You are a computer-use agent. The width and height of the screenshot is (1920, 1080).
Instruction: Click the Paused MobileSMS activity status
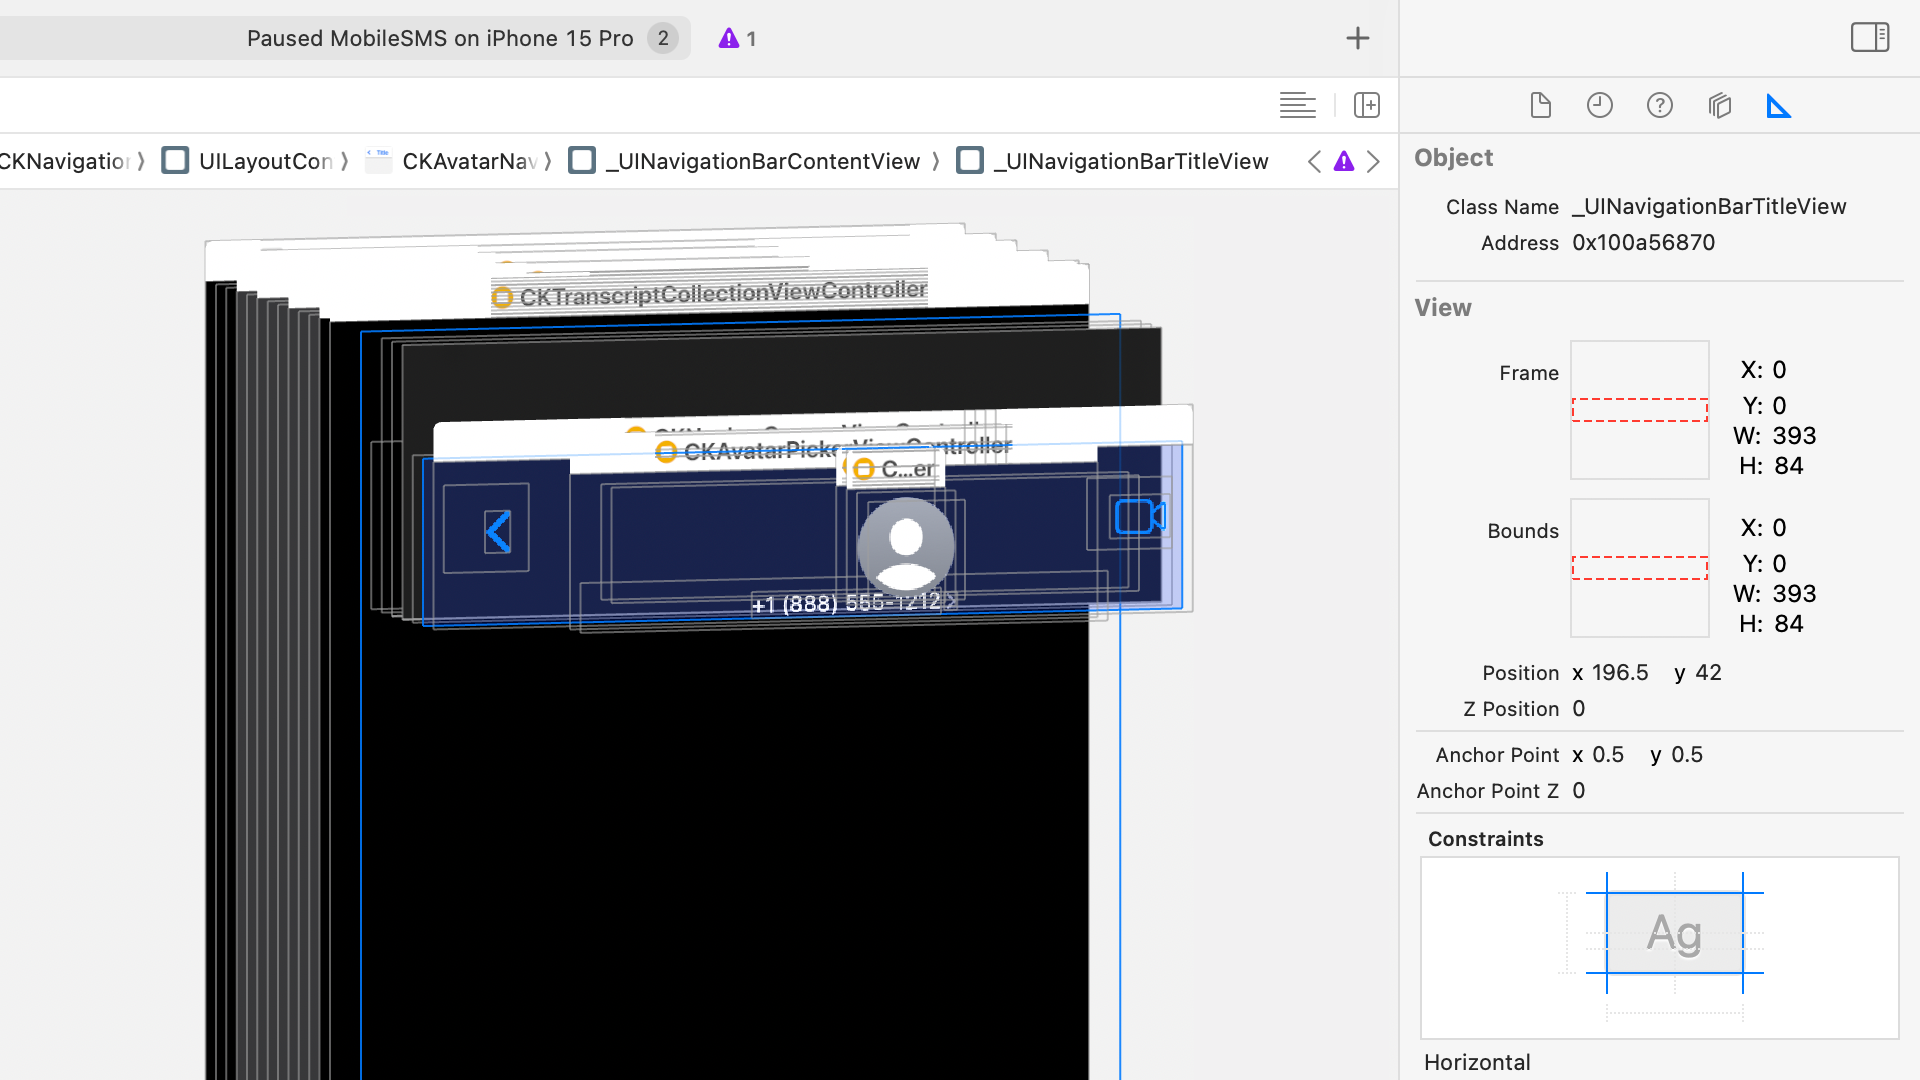(x=440, y=38)
